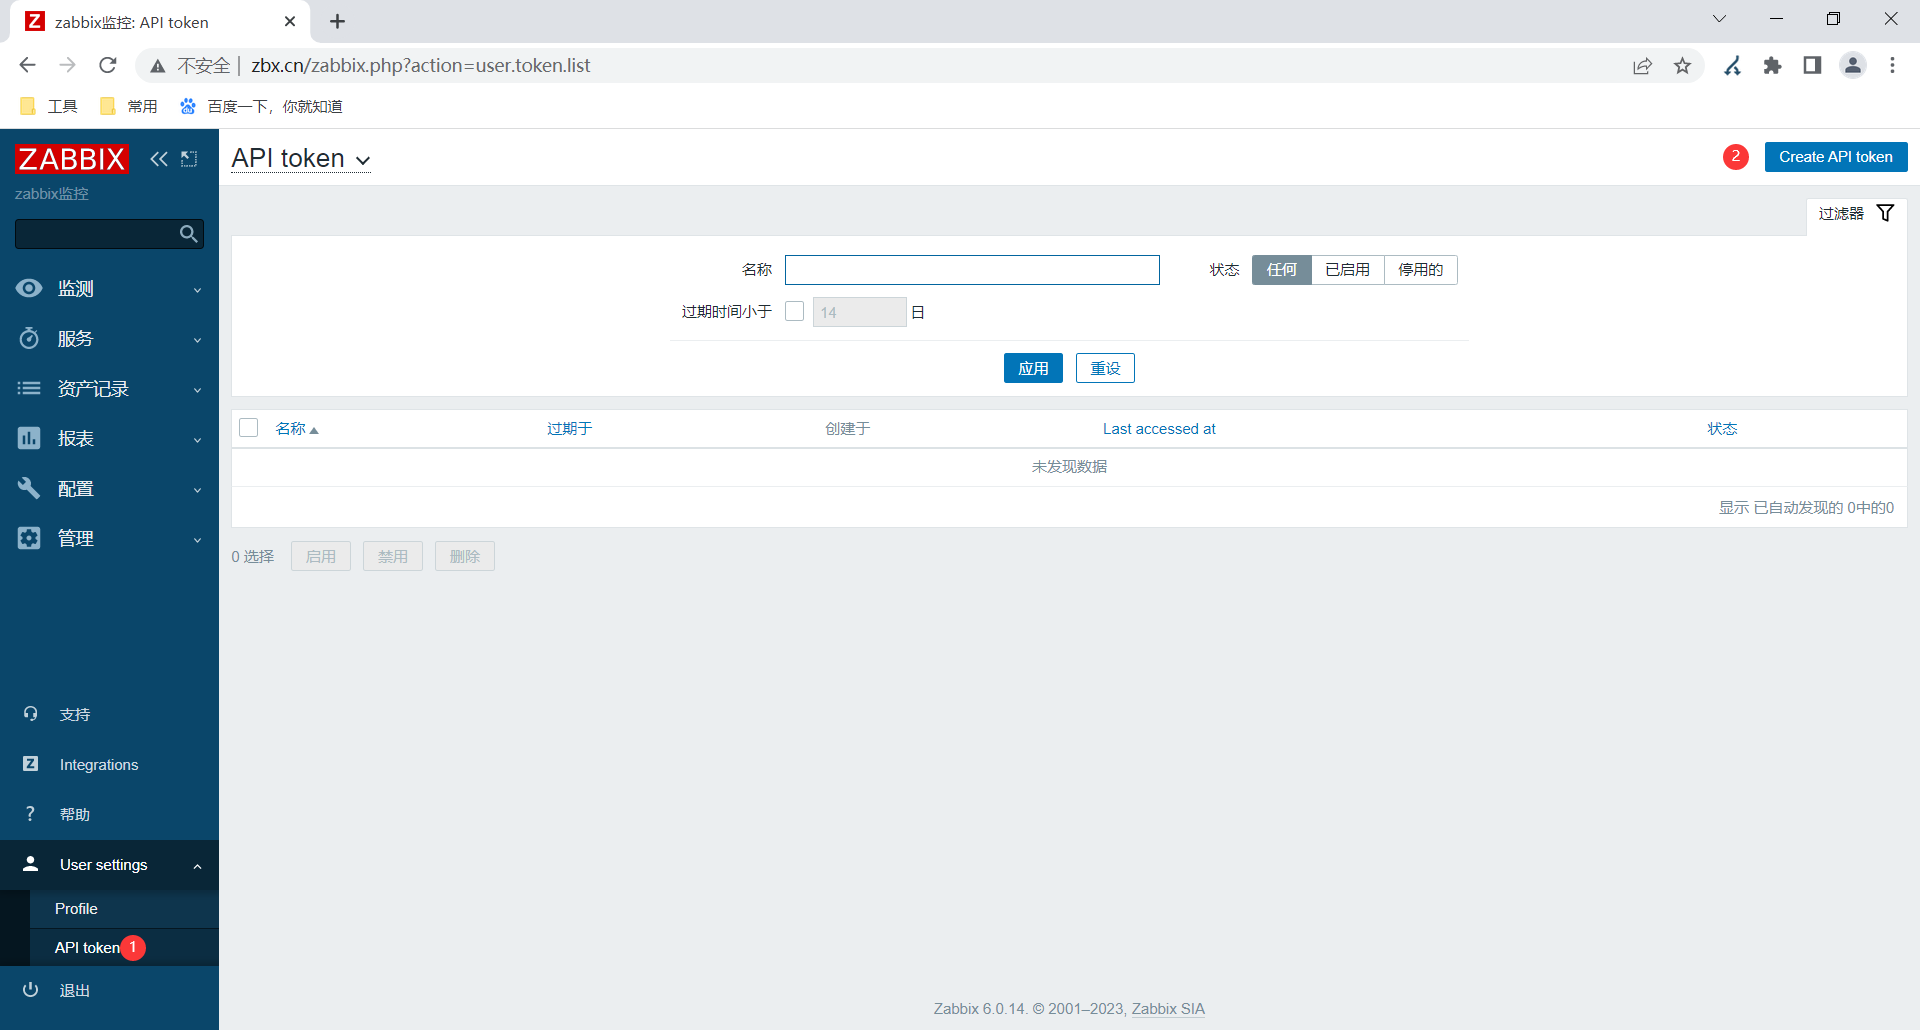Click the sidebar search magnifier icon
Image resolution: width=1920 pixels, height=1030 pixels.
188,234
